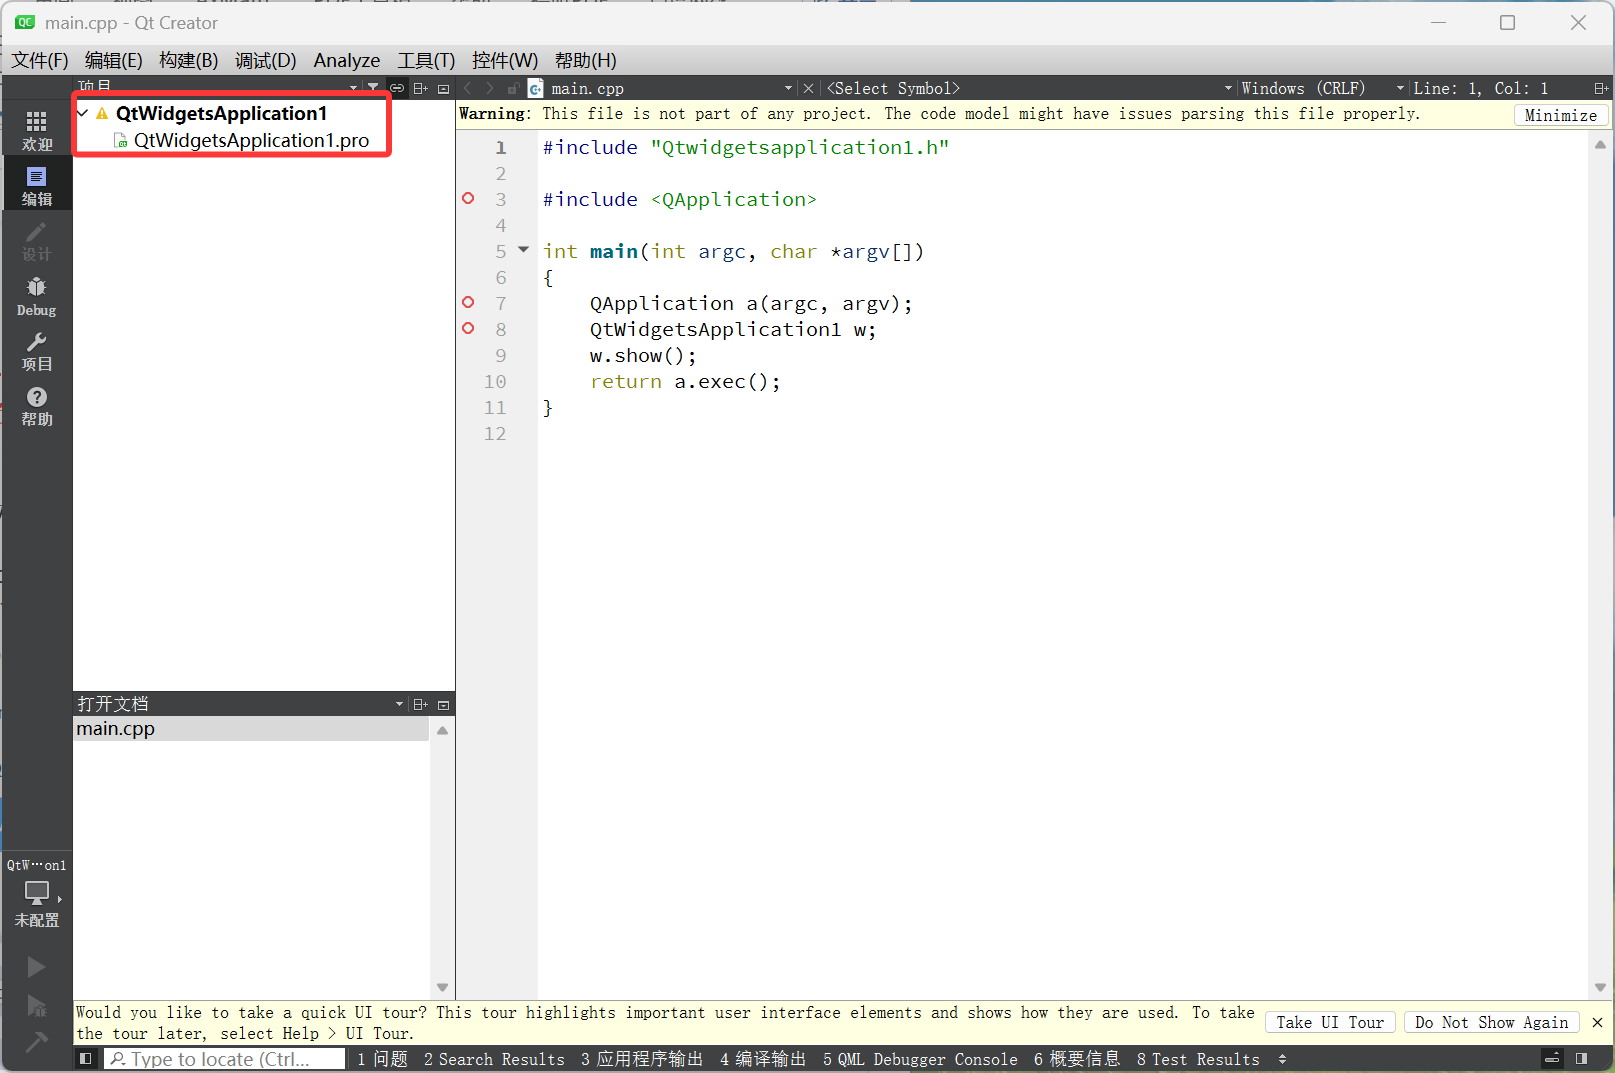The width and height of the screenshot is (1615, 1073).
Task: Close the project sidebar panel
Action: [444, 88]
